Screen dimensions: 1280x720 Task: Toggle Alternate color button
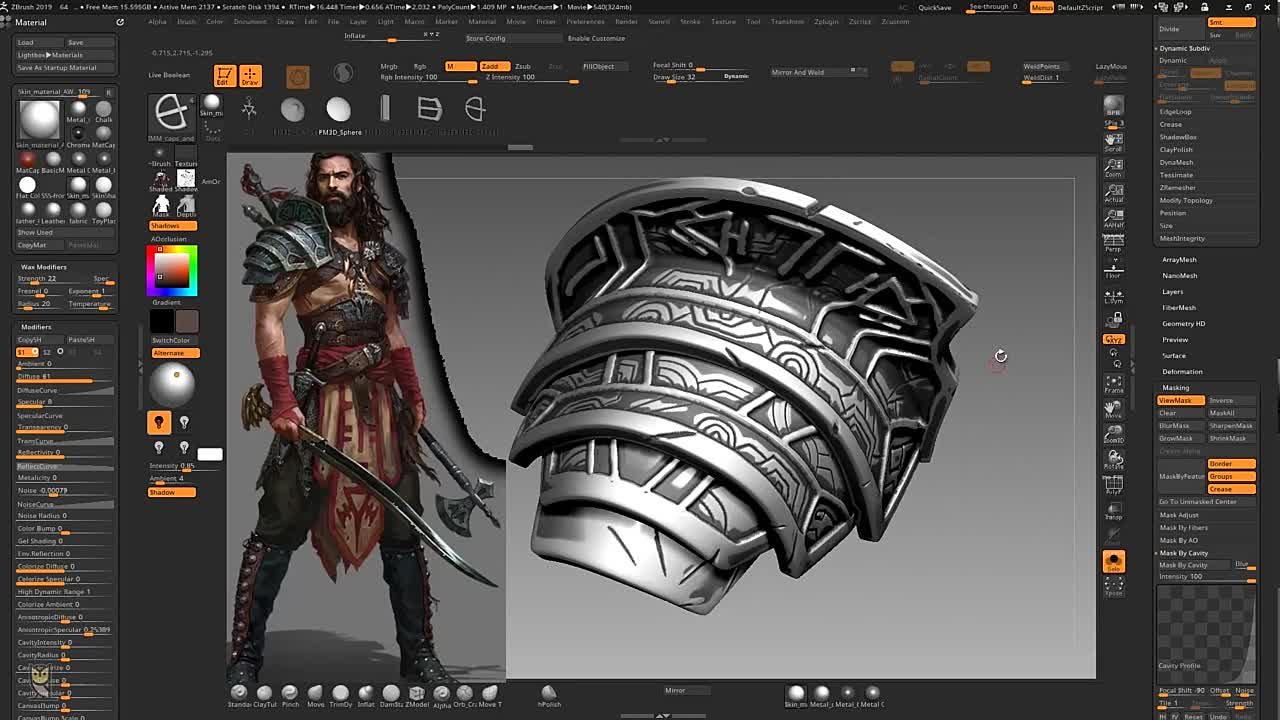pyautogui.click(x=173, y=353)
